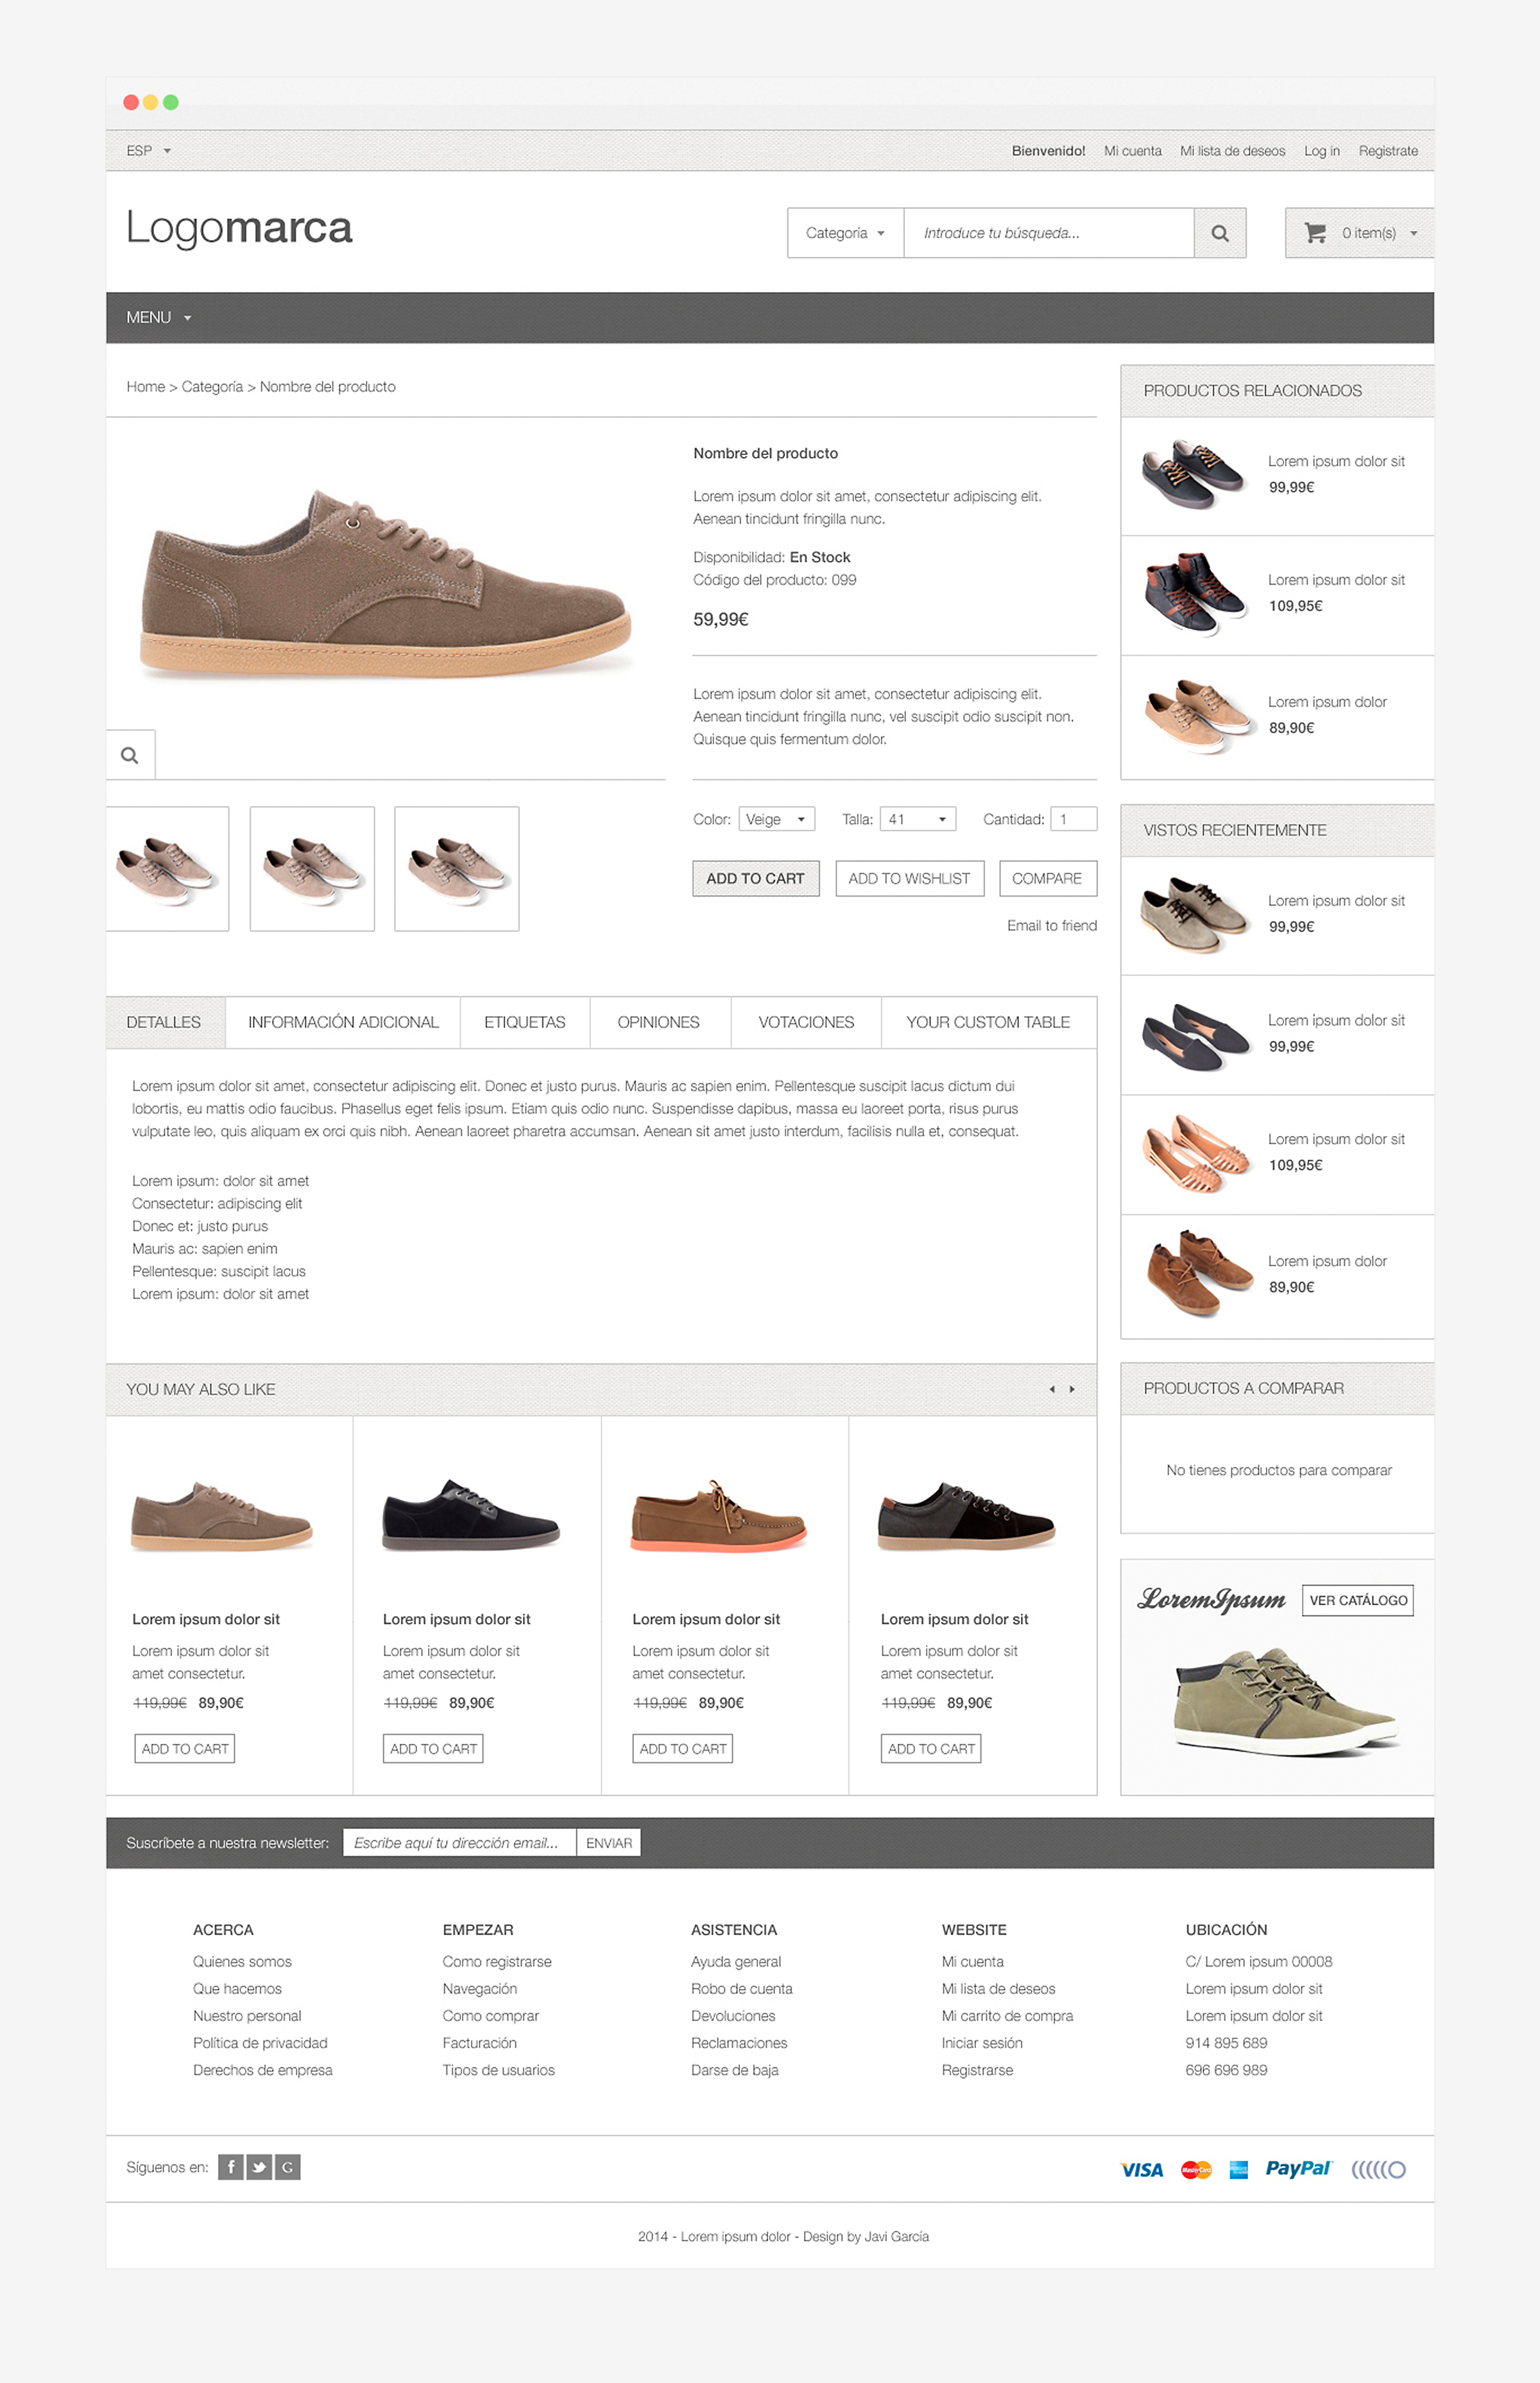1540x2383 pixels.
Task: Expand the MENU navigation bar
Action: (x=158, y=318)
